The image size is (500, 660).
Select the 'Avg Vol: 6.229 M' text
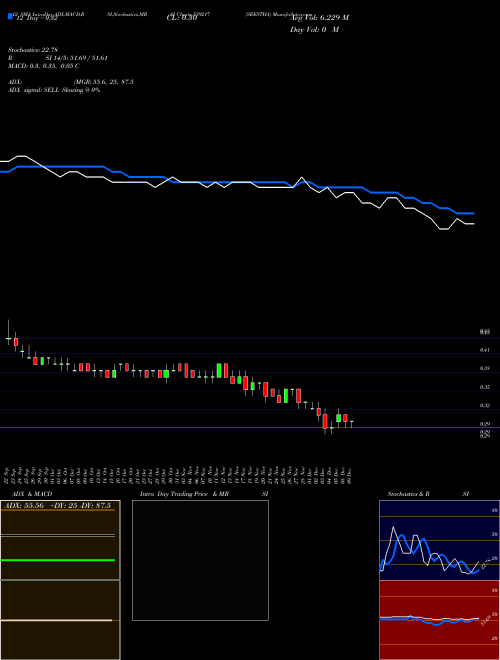(319, 18)
